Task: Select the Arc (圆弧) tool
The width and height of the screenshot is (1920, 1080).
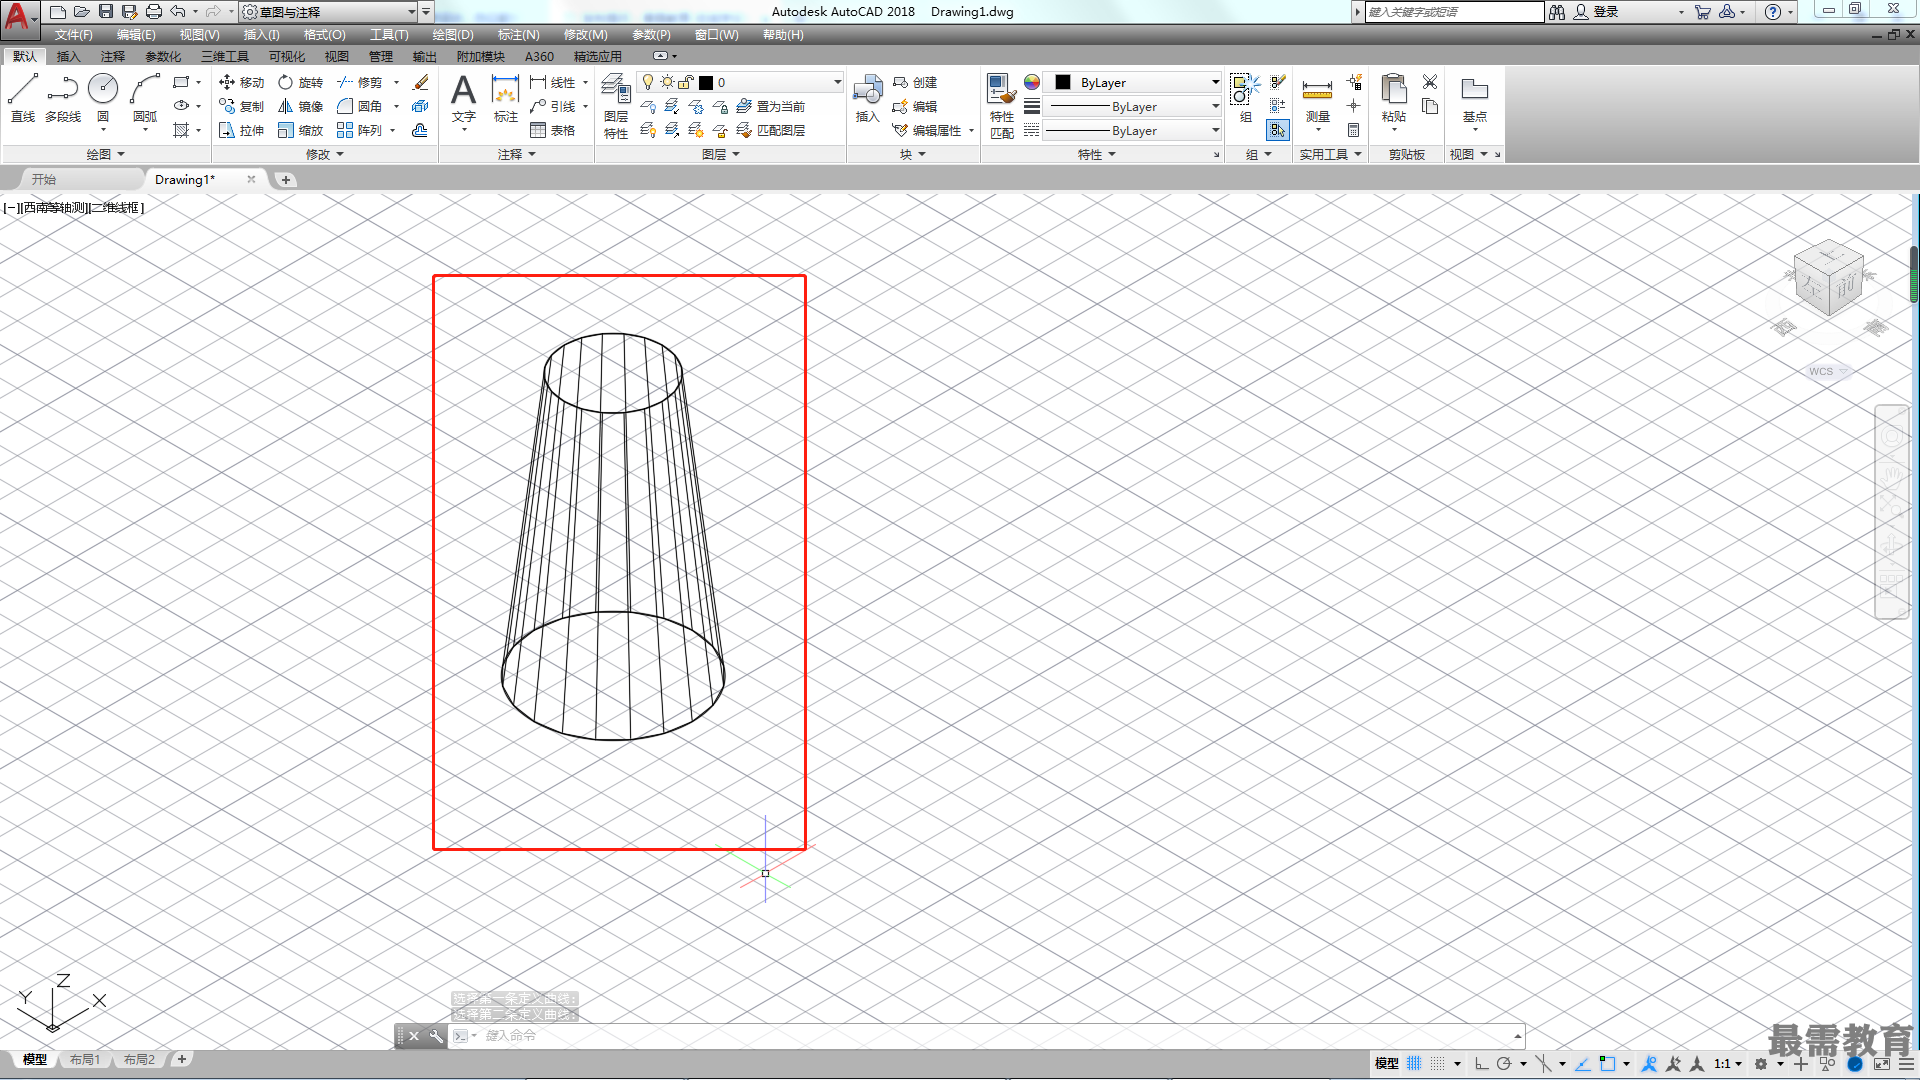Action: tap(145, 98)
